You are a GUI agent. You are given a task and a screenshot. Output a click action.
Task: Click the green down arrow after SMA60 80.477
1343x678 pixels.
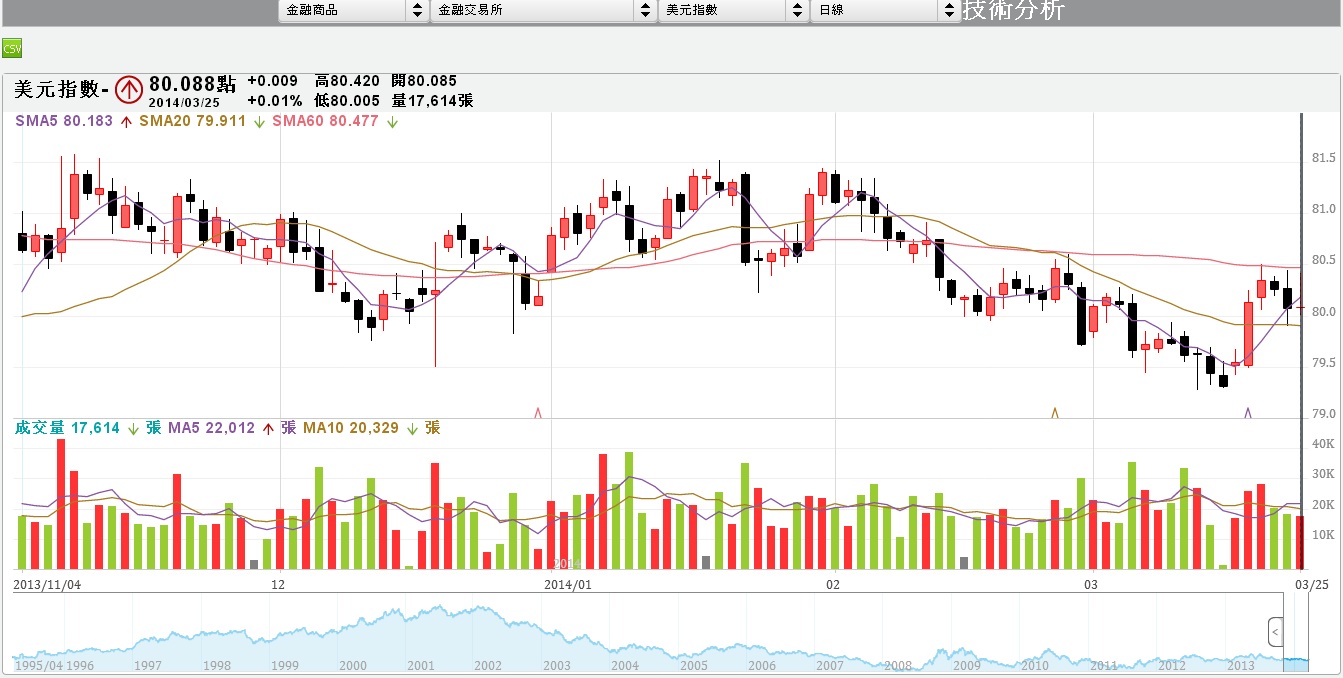(392, 122)
